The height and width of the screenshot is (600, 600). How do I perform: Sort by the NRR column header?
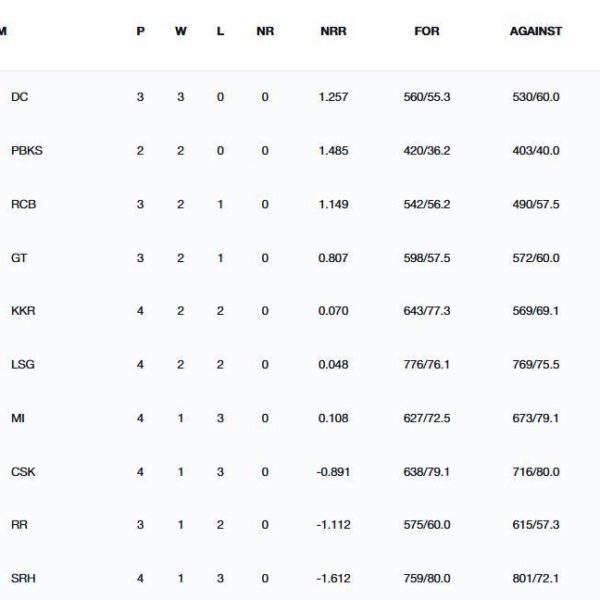(x=332, y=31)
